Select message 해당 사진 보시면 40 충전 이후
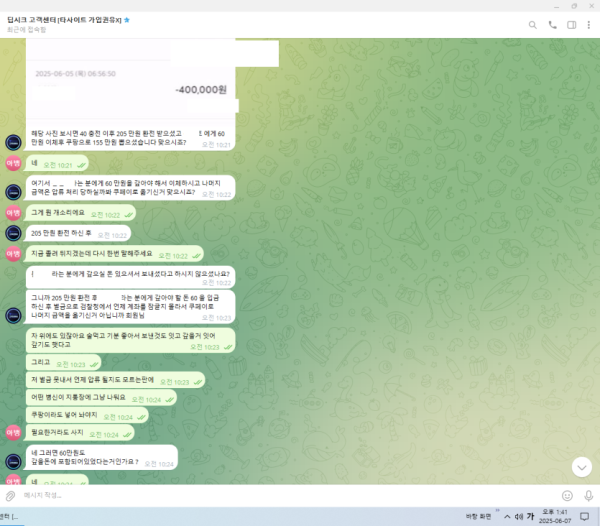 coord(130,138)
